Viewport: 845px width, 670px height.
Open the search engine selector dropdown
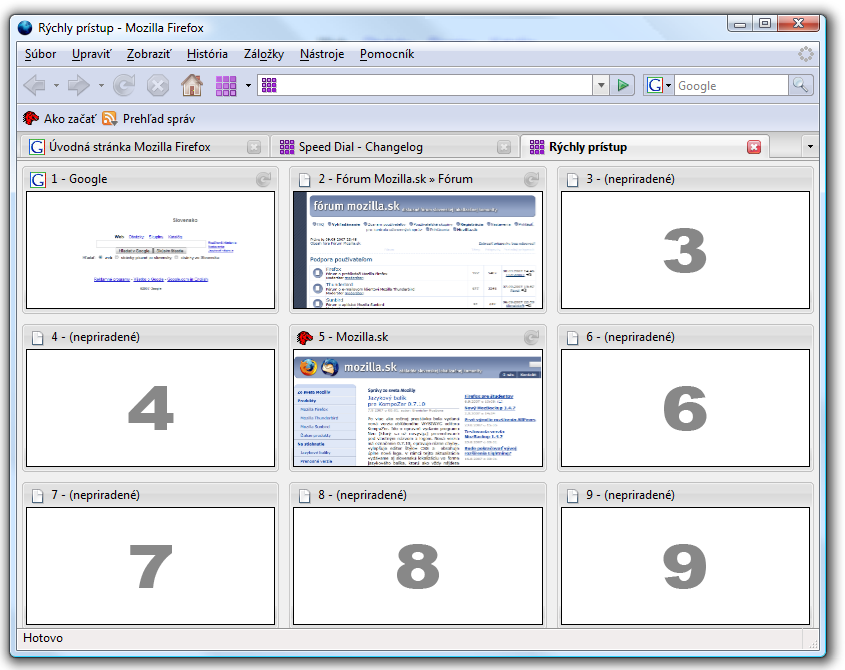coord(668,85)
